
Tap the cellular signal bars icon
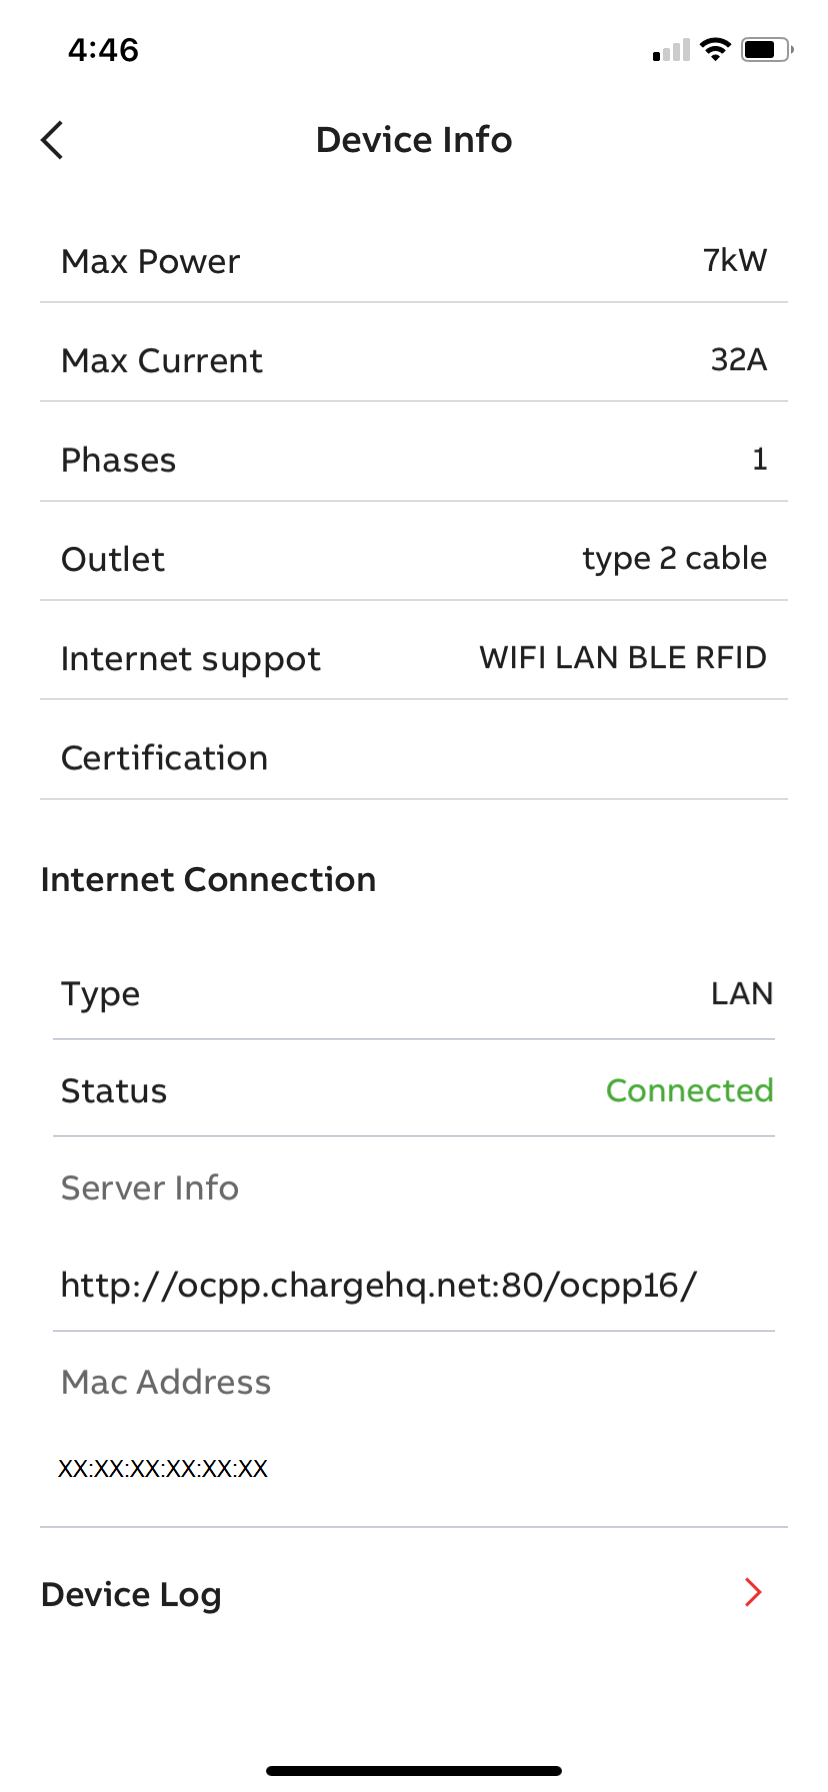671,50
